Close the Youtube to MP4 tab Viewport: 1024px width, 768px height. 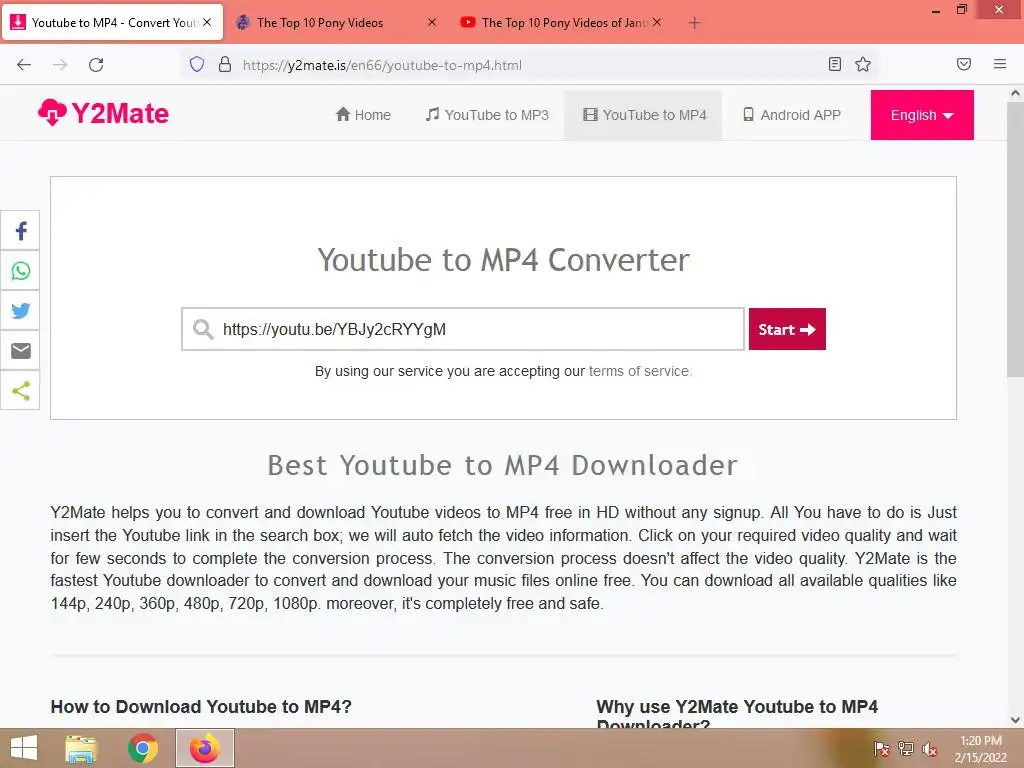point(207,22)
